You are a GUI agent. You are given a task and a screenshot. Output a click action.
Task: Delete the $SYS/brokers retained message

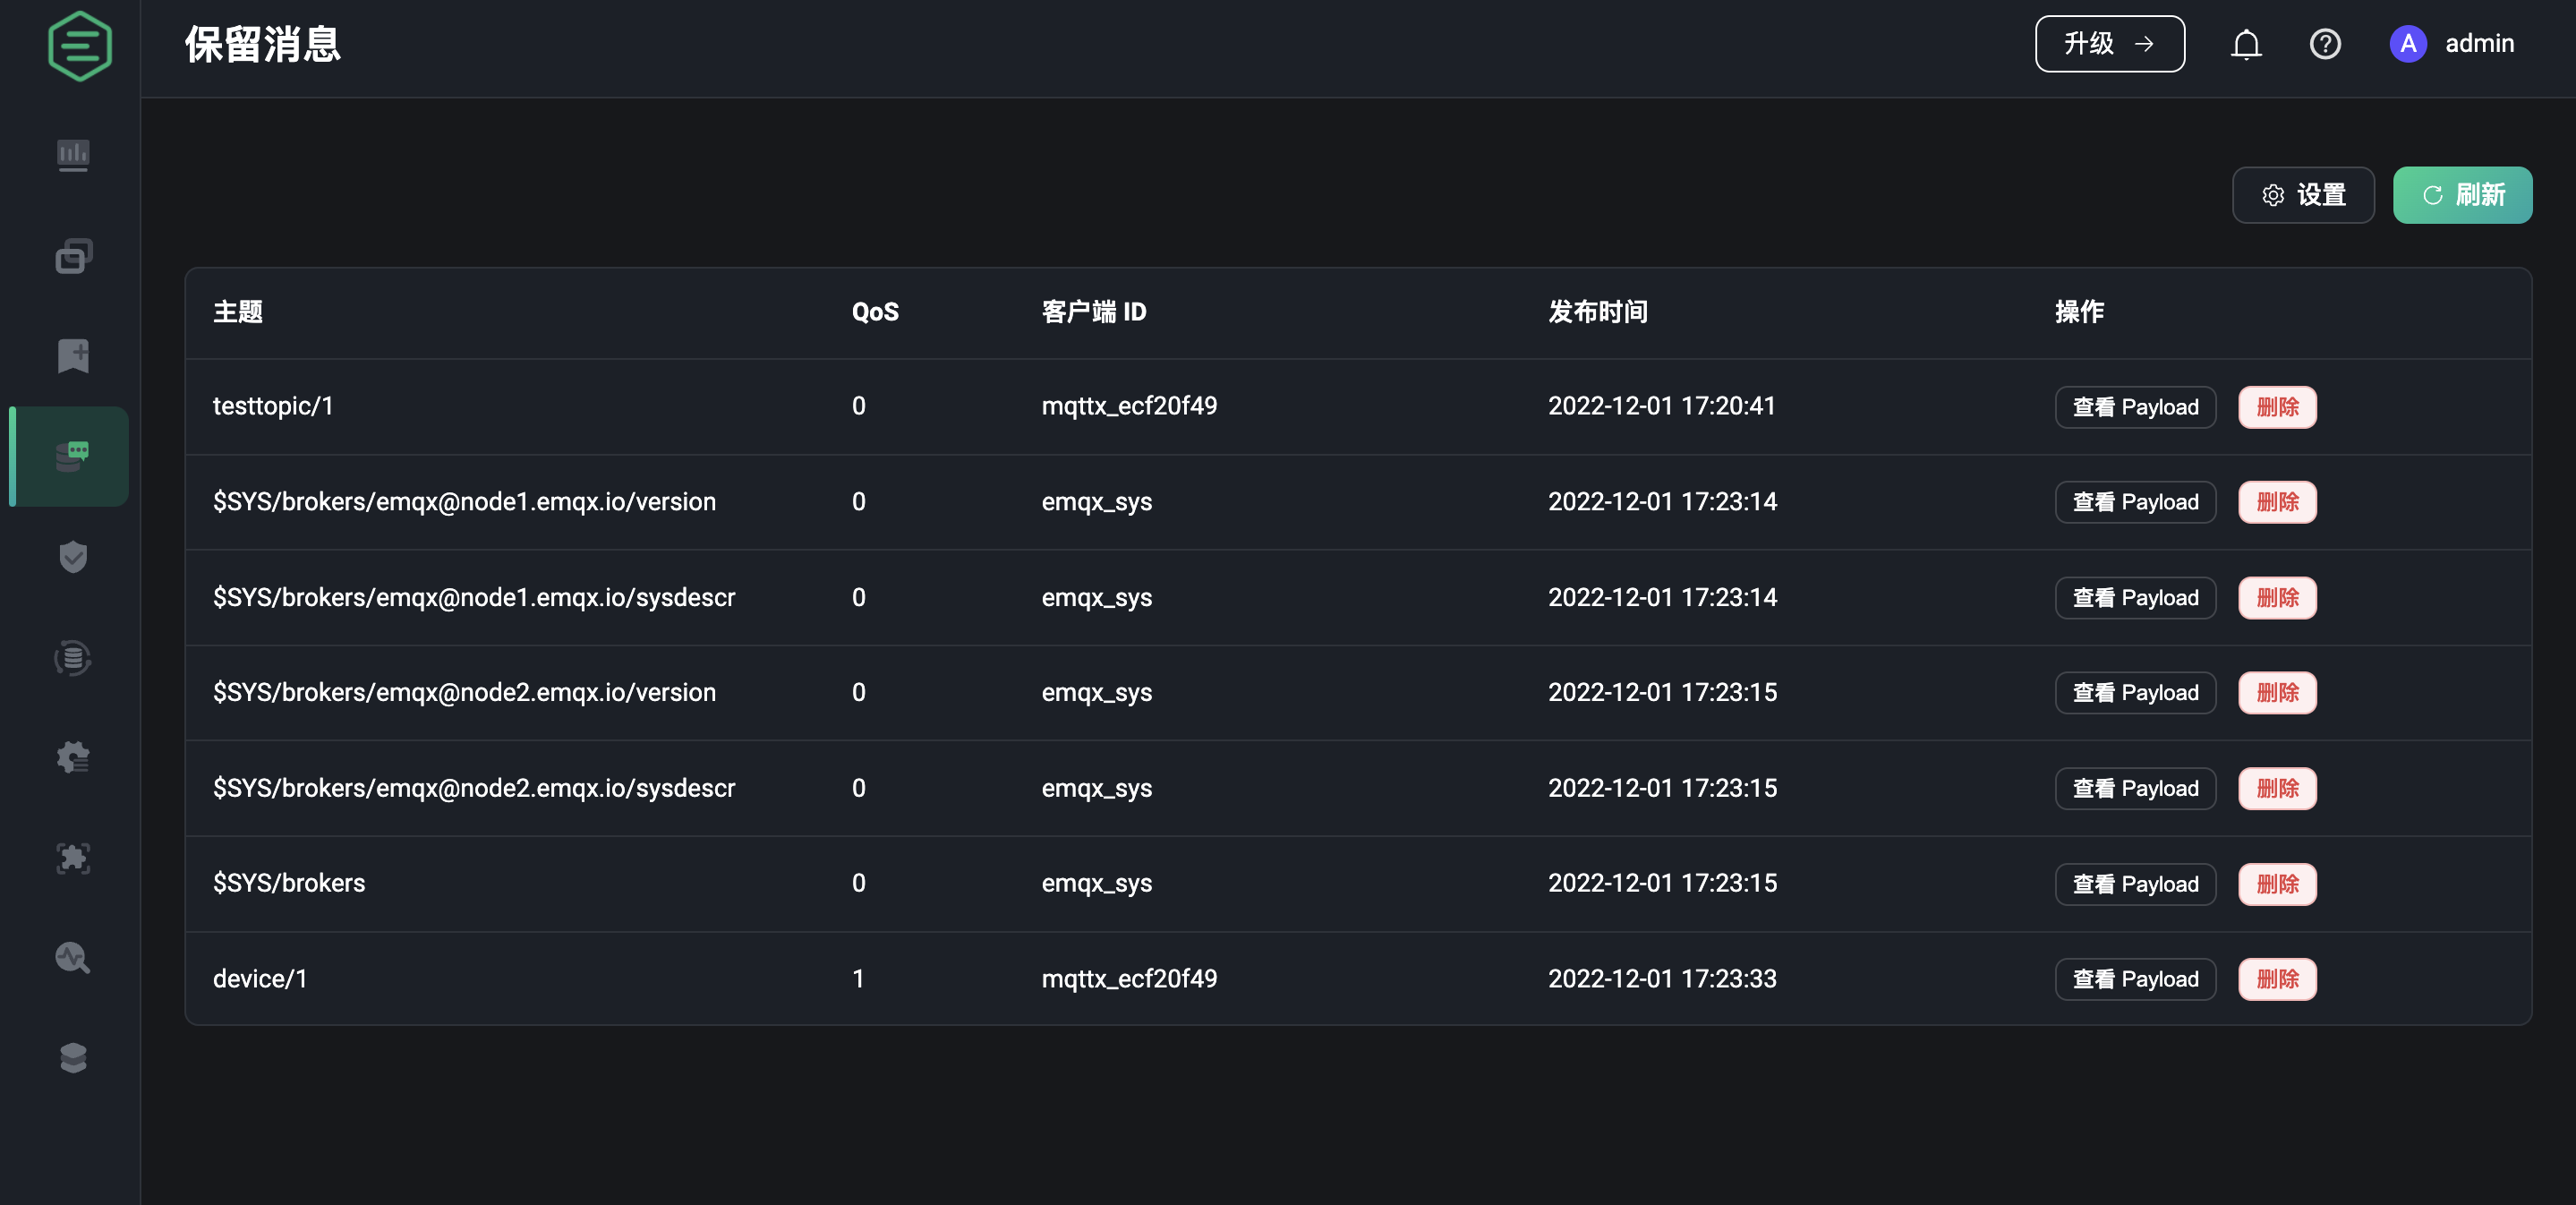2277,884
